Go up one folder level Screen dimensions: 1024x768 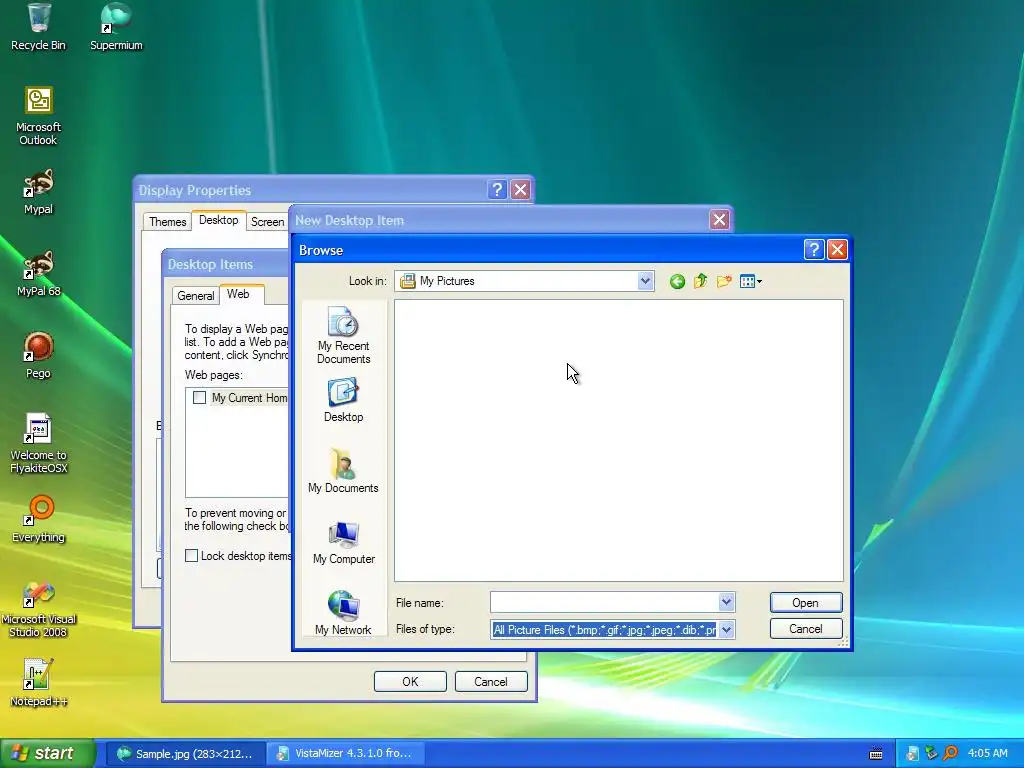tap(700, 281)
